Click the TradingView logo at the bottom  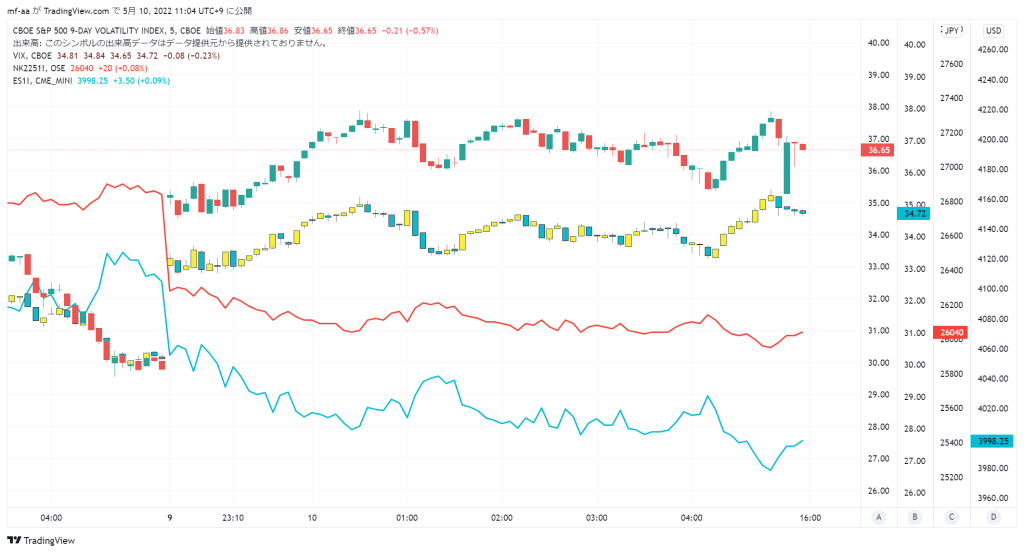tap(40, 541)
